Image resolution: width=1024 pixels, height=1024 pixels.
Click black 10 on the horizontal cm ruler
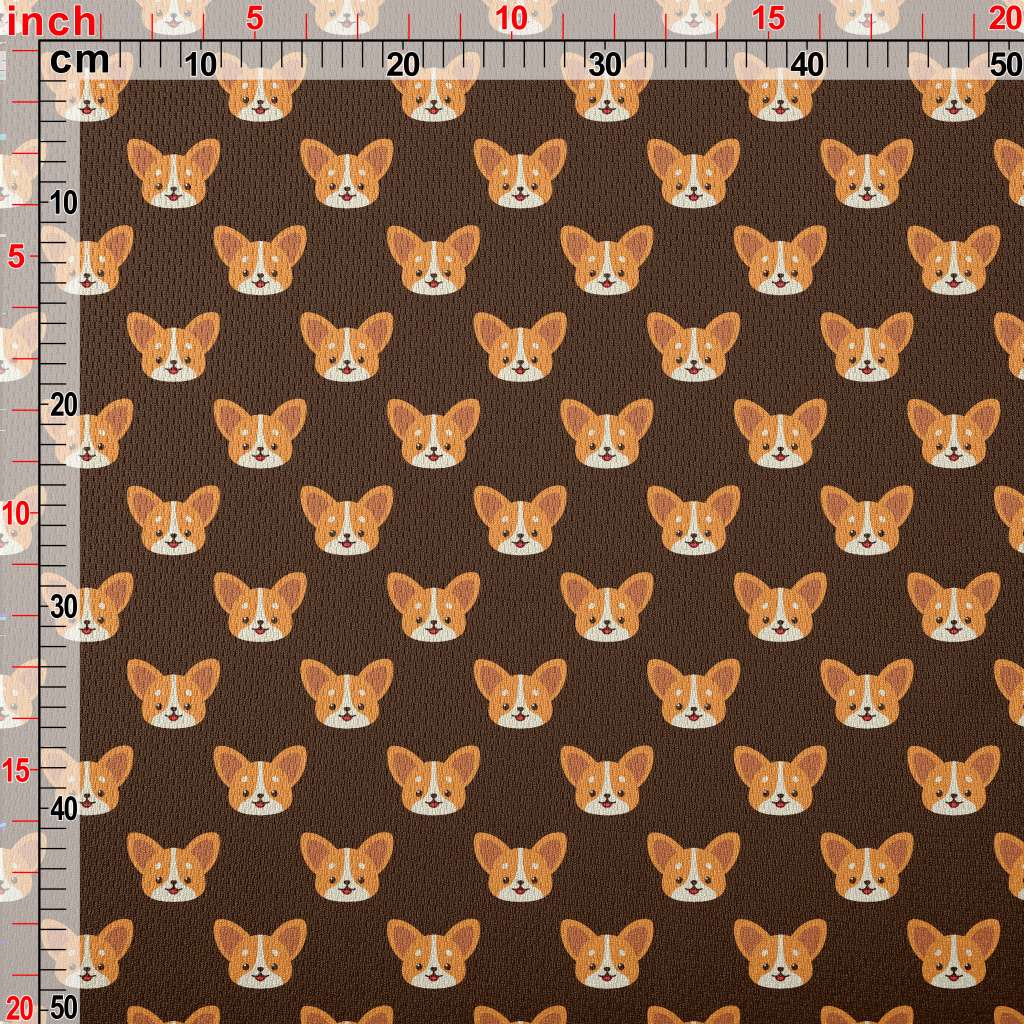click(x=200, y=65)
